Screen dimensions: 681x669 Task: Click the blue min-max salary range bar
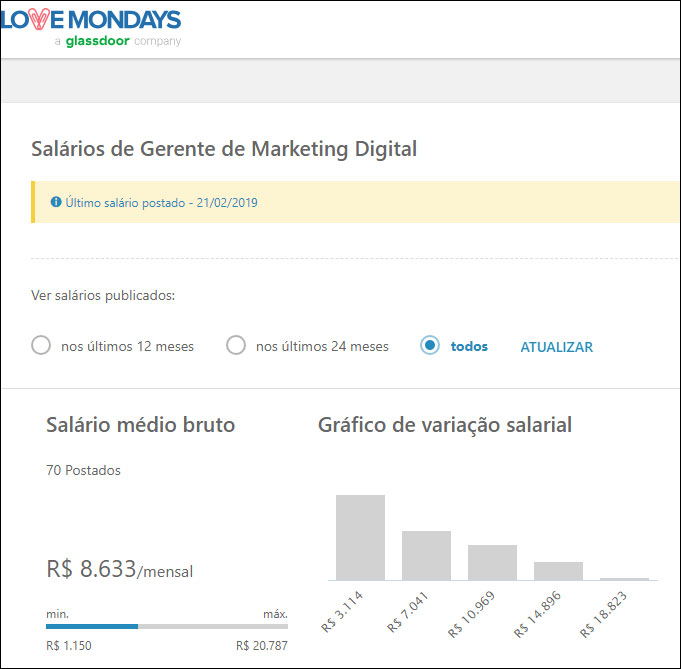(92, 626)
